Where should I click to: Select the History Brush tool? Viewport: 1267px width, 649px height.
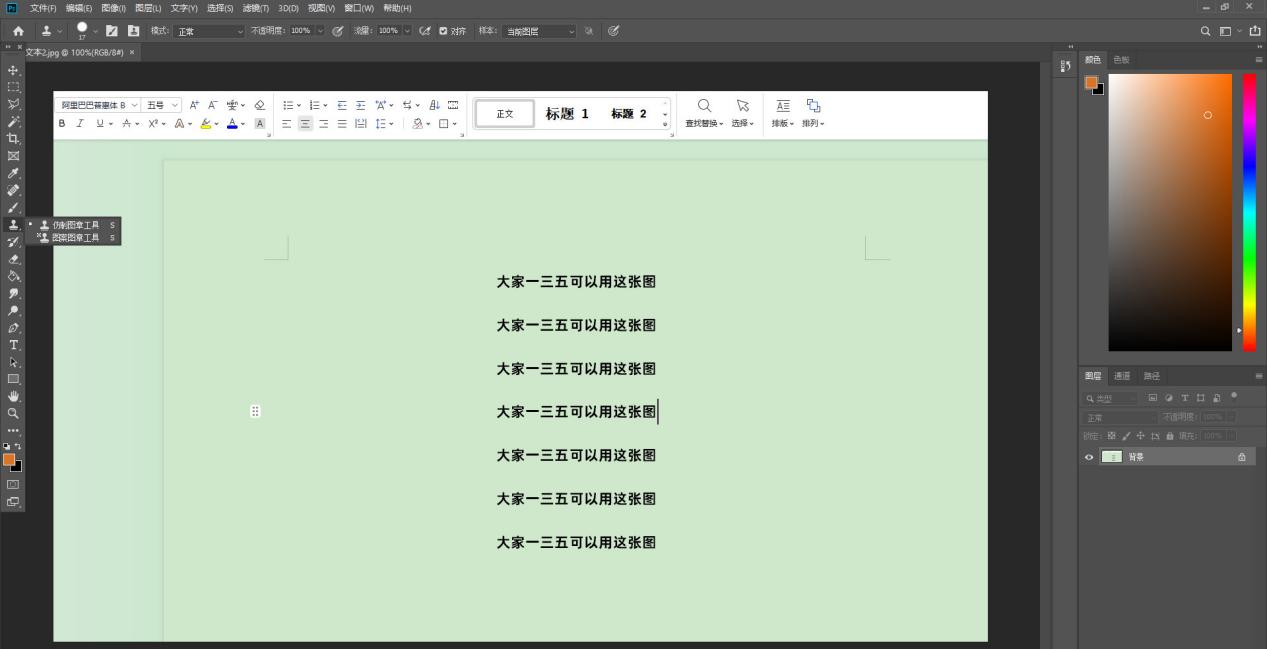click(x=13, y=242)
